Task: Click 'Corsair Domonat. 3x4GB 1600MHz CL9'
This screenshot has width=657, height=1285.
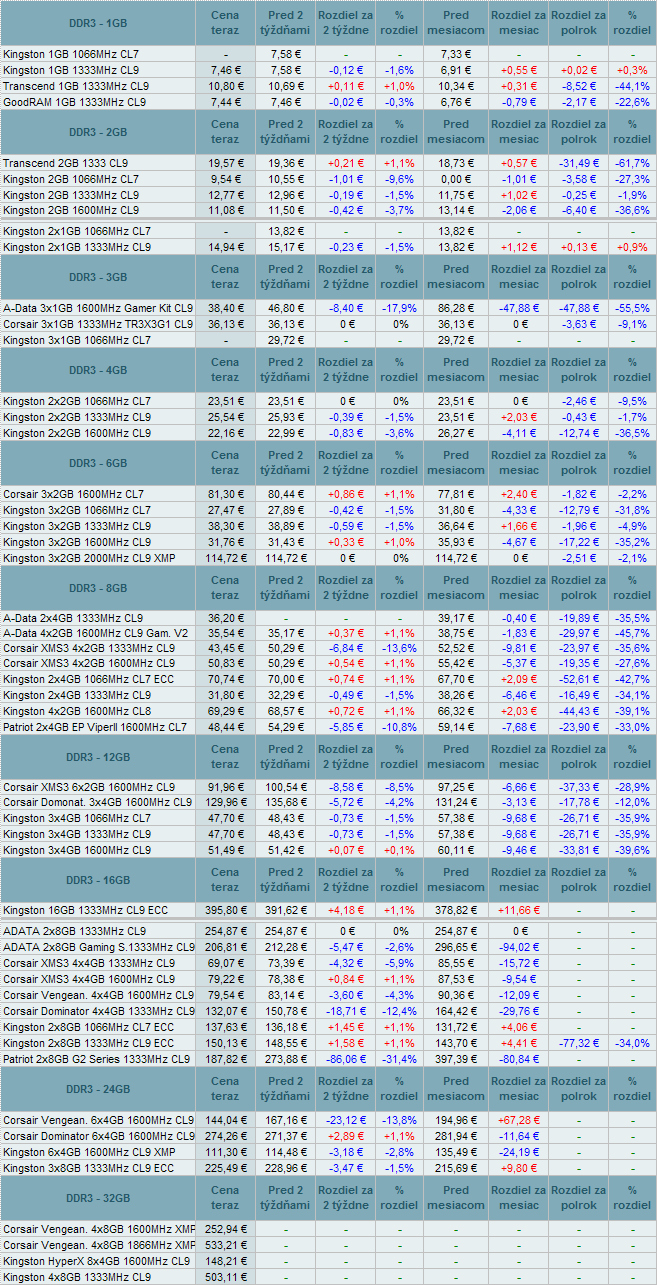Action: (x=97, y=803)
